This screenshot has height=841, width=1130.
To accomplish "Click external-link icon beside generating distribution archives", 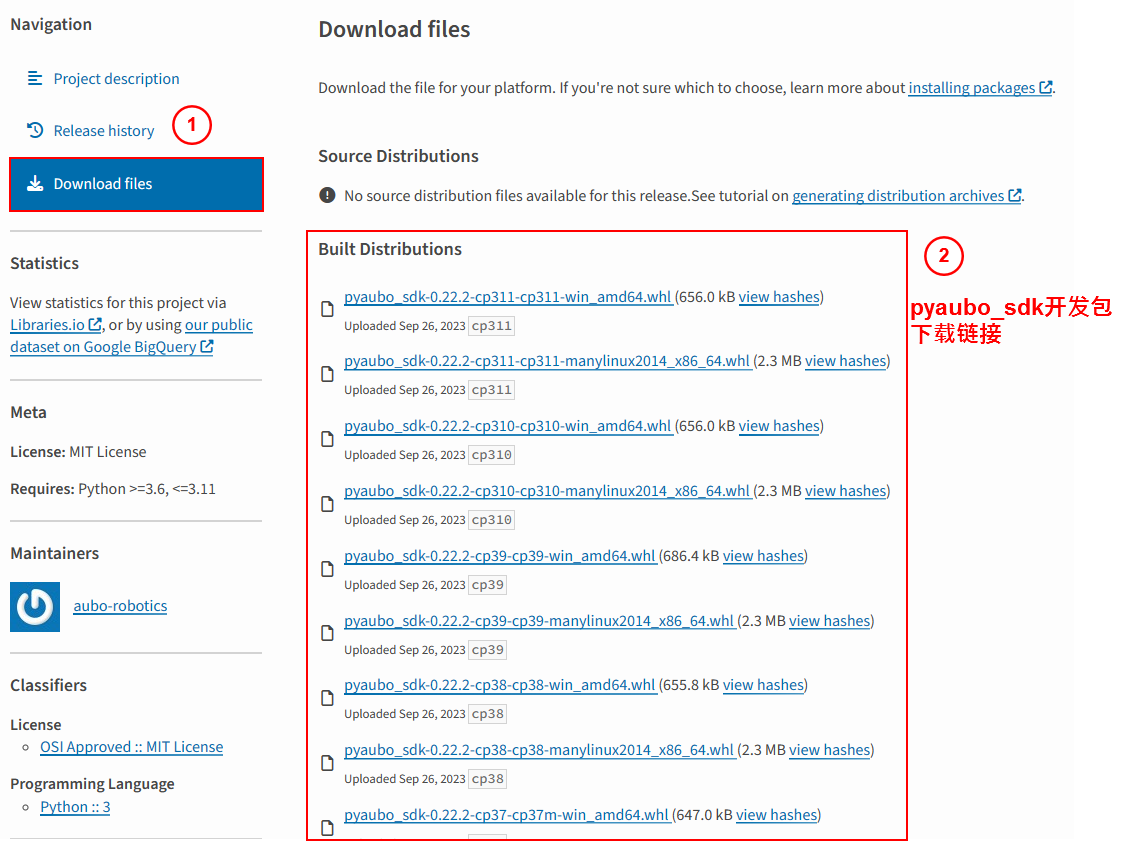I will point(1015,195).
